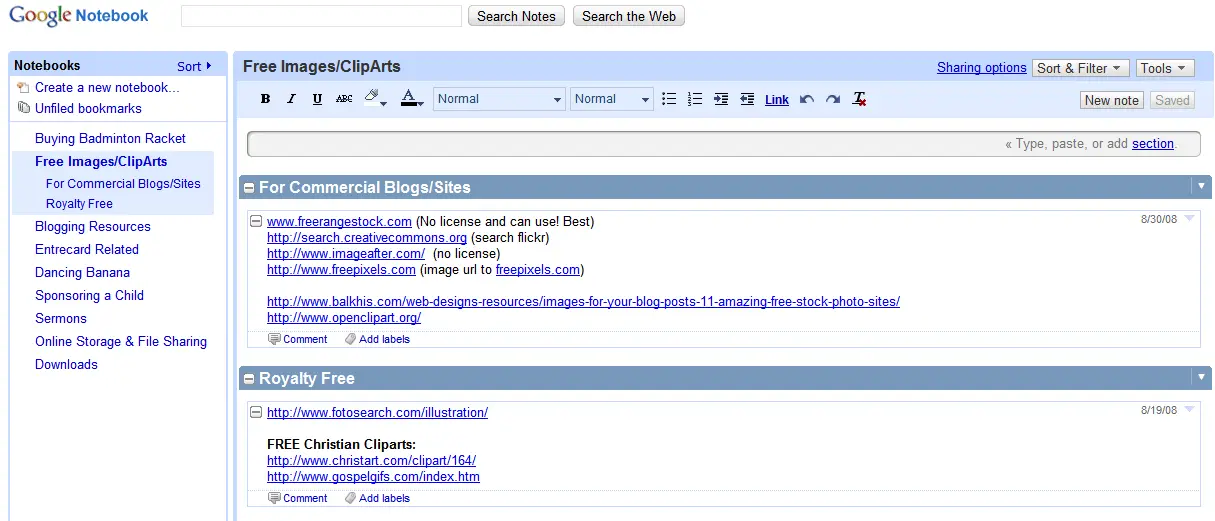
Task: Select Buying Badminton Racket notebook
Action: pyautogui.click(x=110, y=138)
